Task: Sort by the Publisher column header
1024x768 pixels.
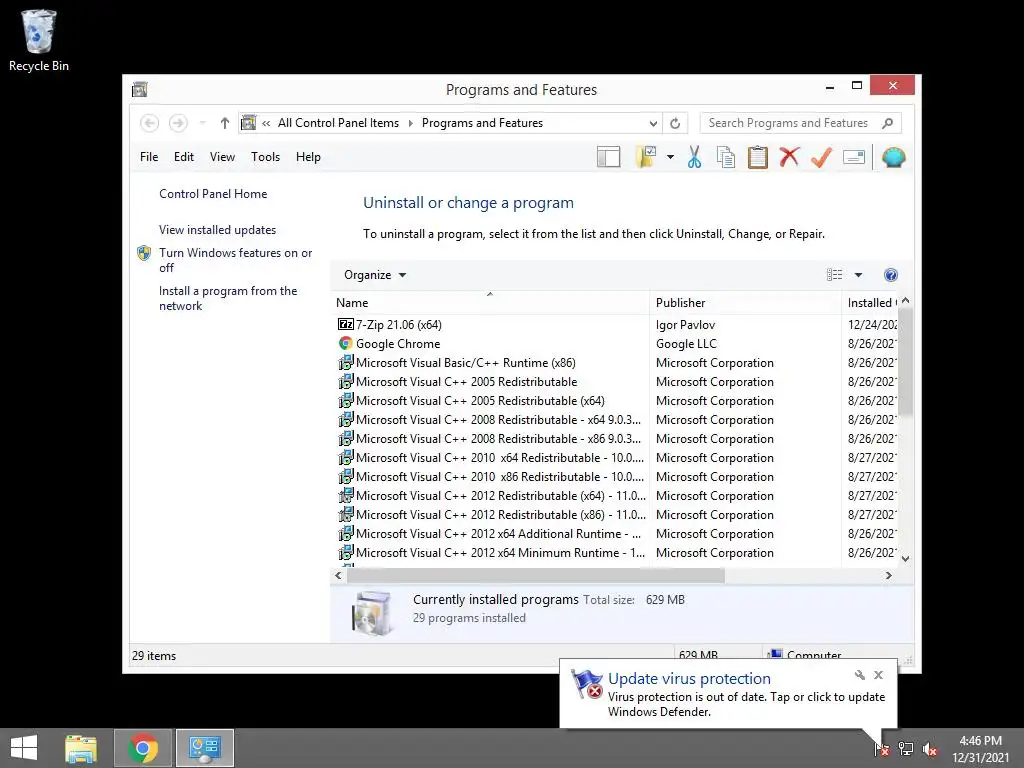Action: tap(746, 302)
